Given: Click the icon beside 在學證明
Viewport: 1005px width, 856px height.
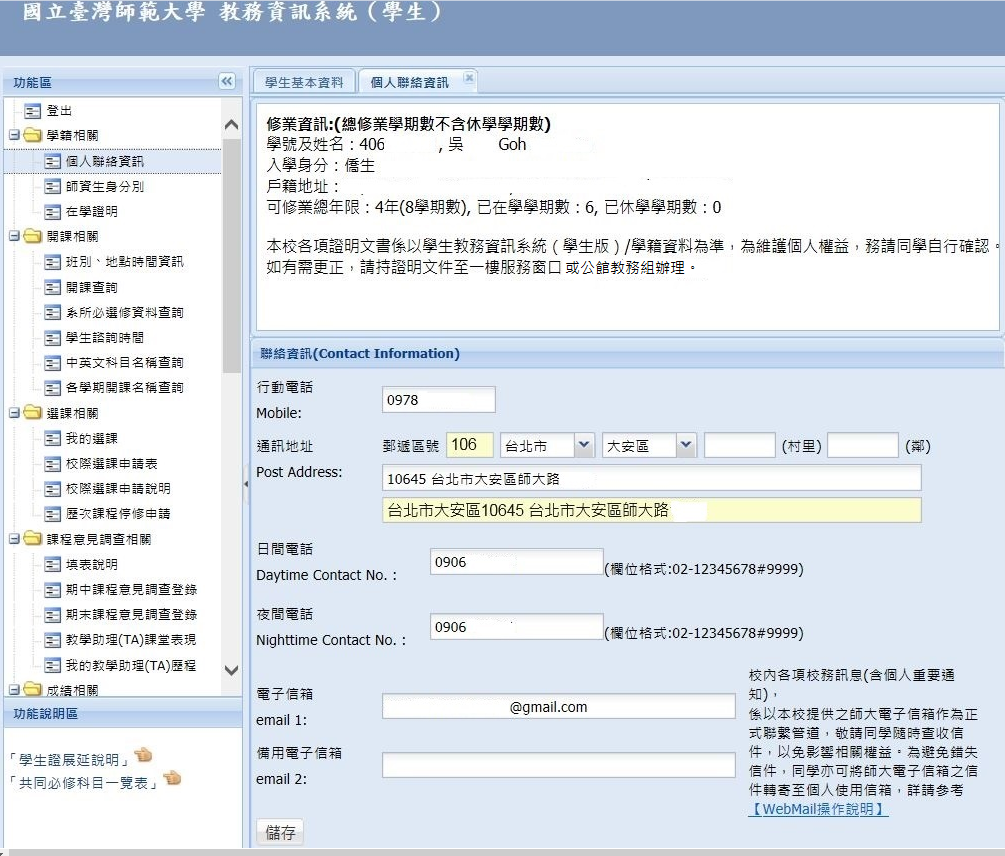Looking at the screenshot, I should [x=53, y=211].
